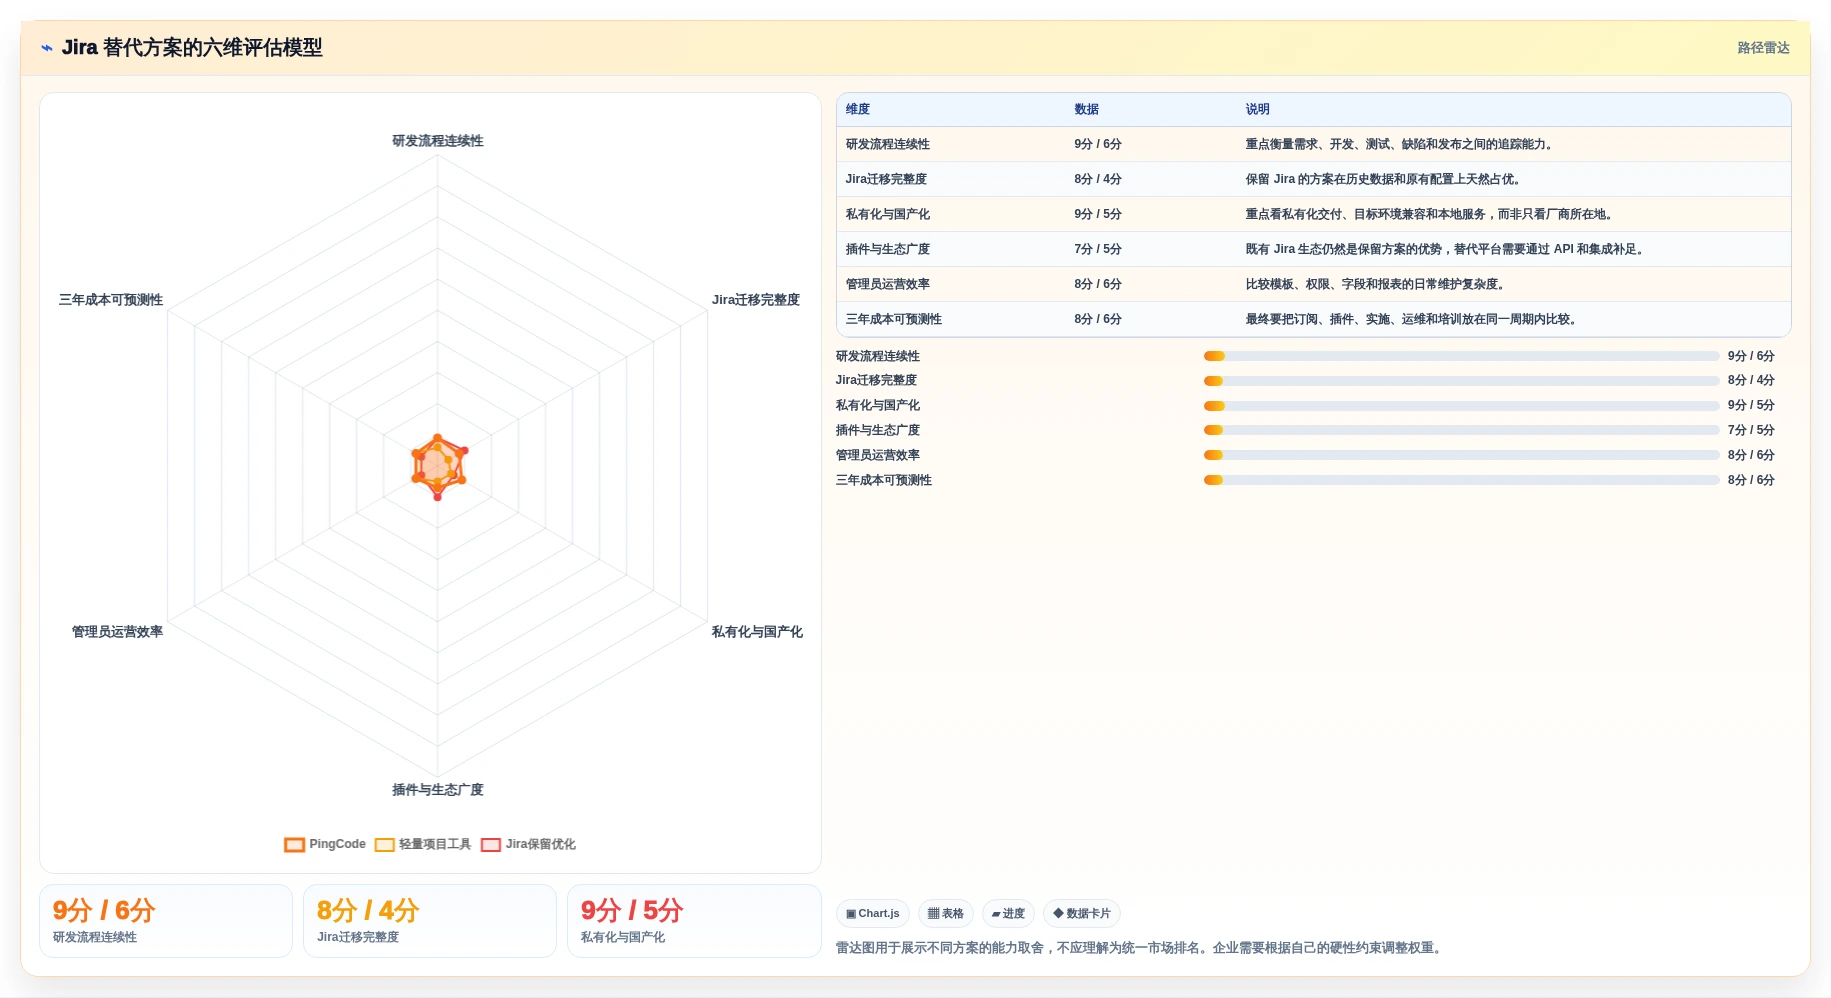Click progress bar for 私有化与国产化
Image resolution: width=1831 pixels, height=998 pixels.
tap(1461, 406)
